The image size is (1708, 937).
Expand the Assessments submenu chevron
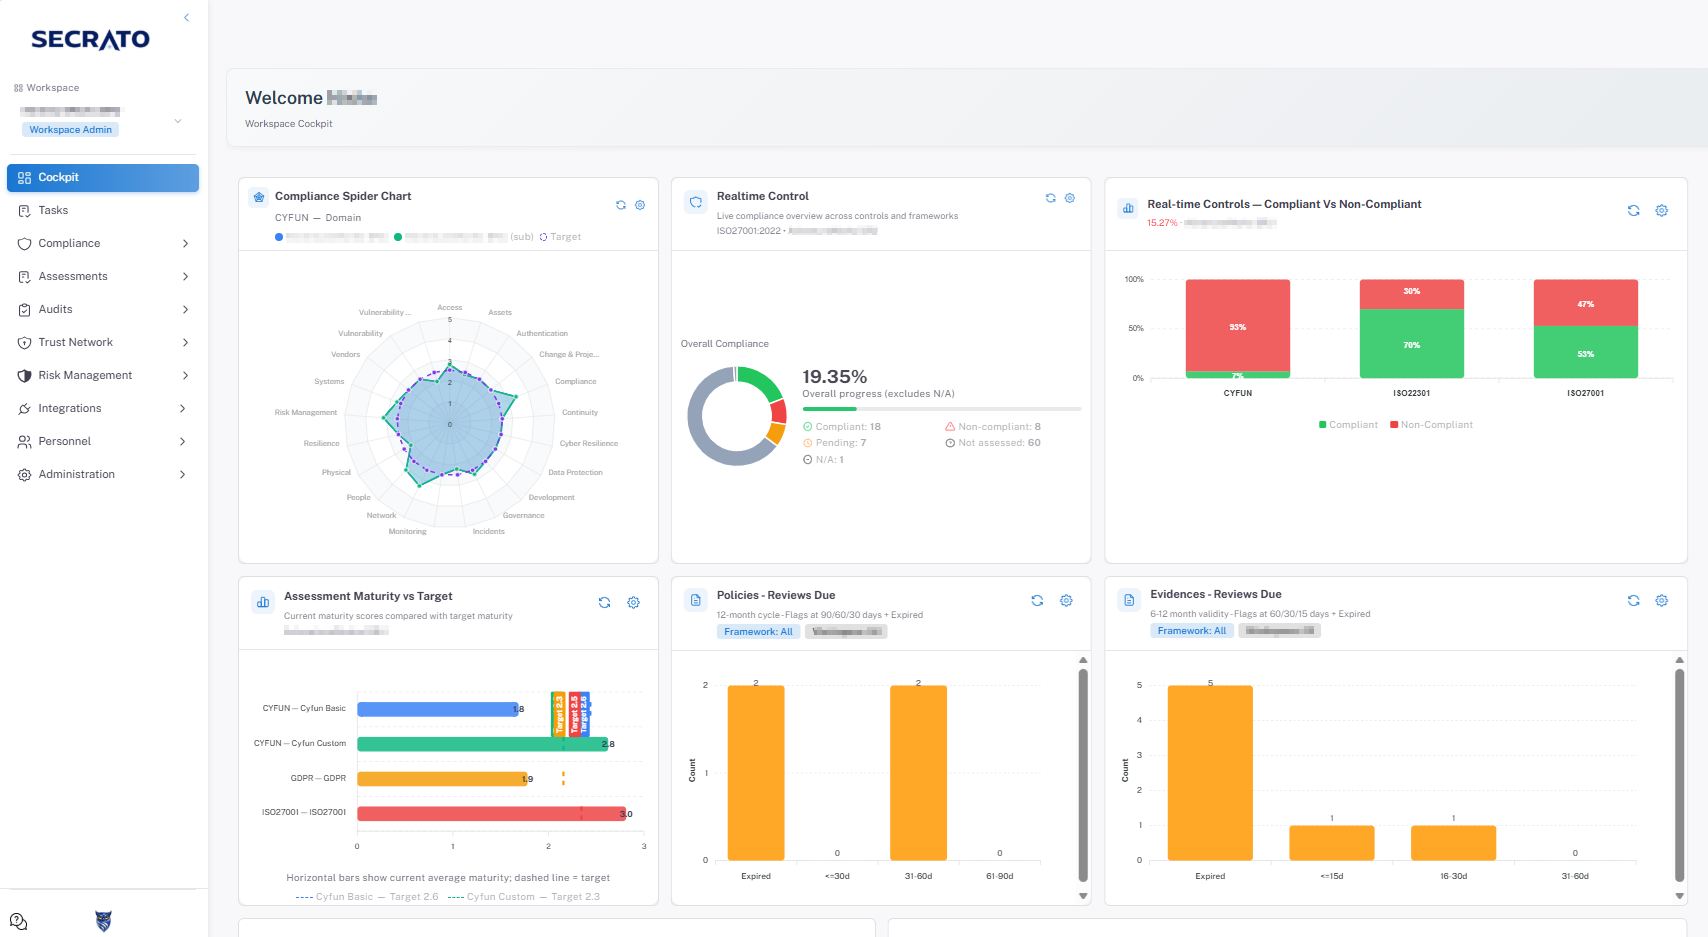[185, 276]
